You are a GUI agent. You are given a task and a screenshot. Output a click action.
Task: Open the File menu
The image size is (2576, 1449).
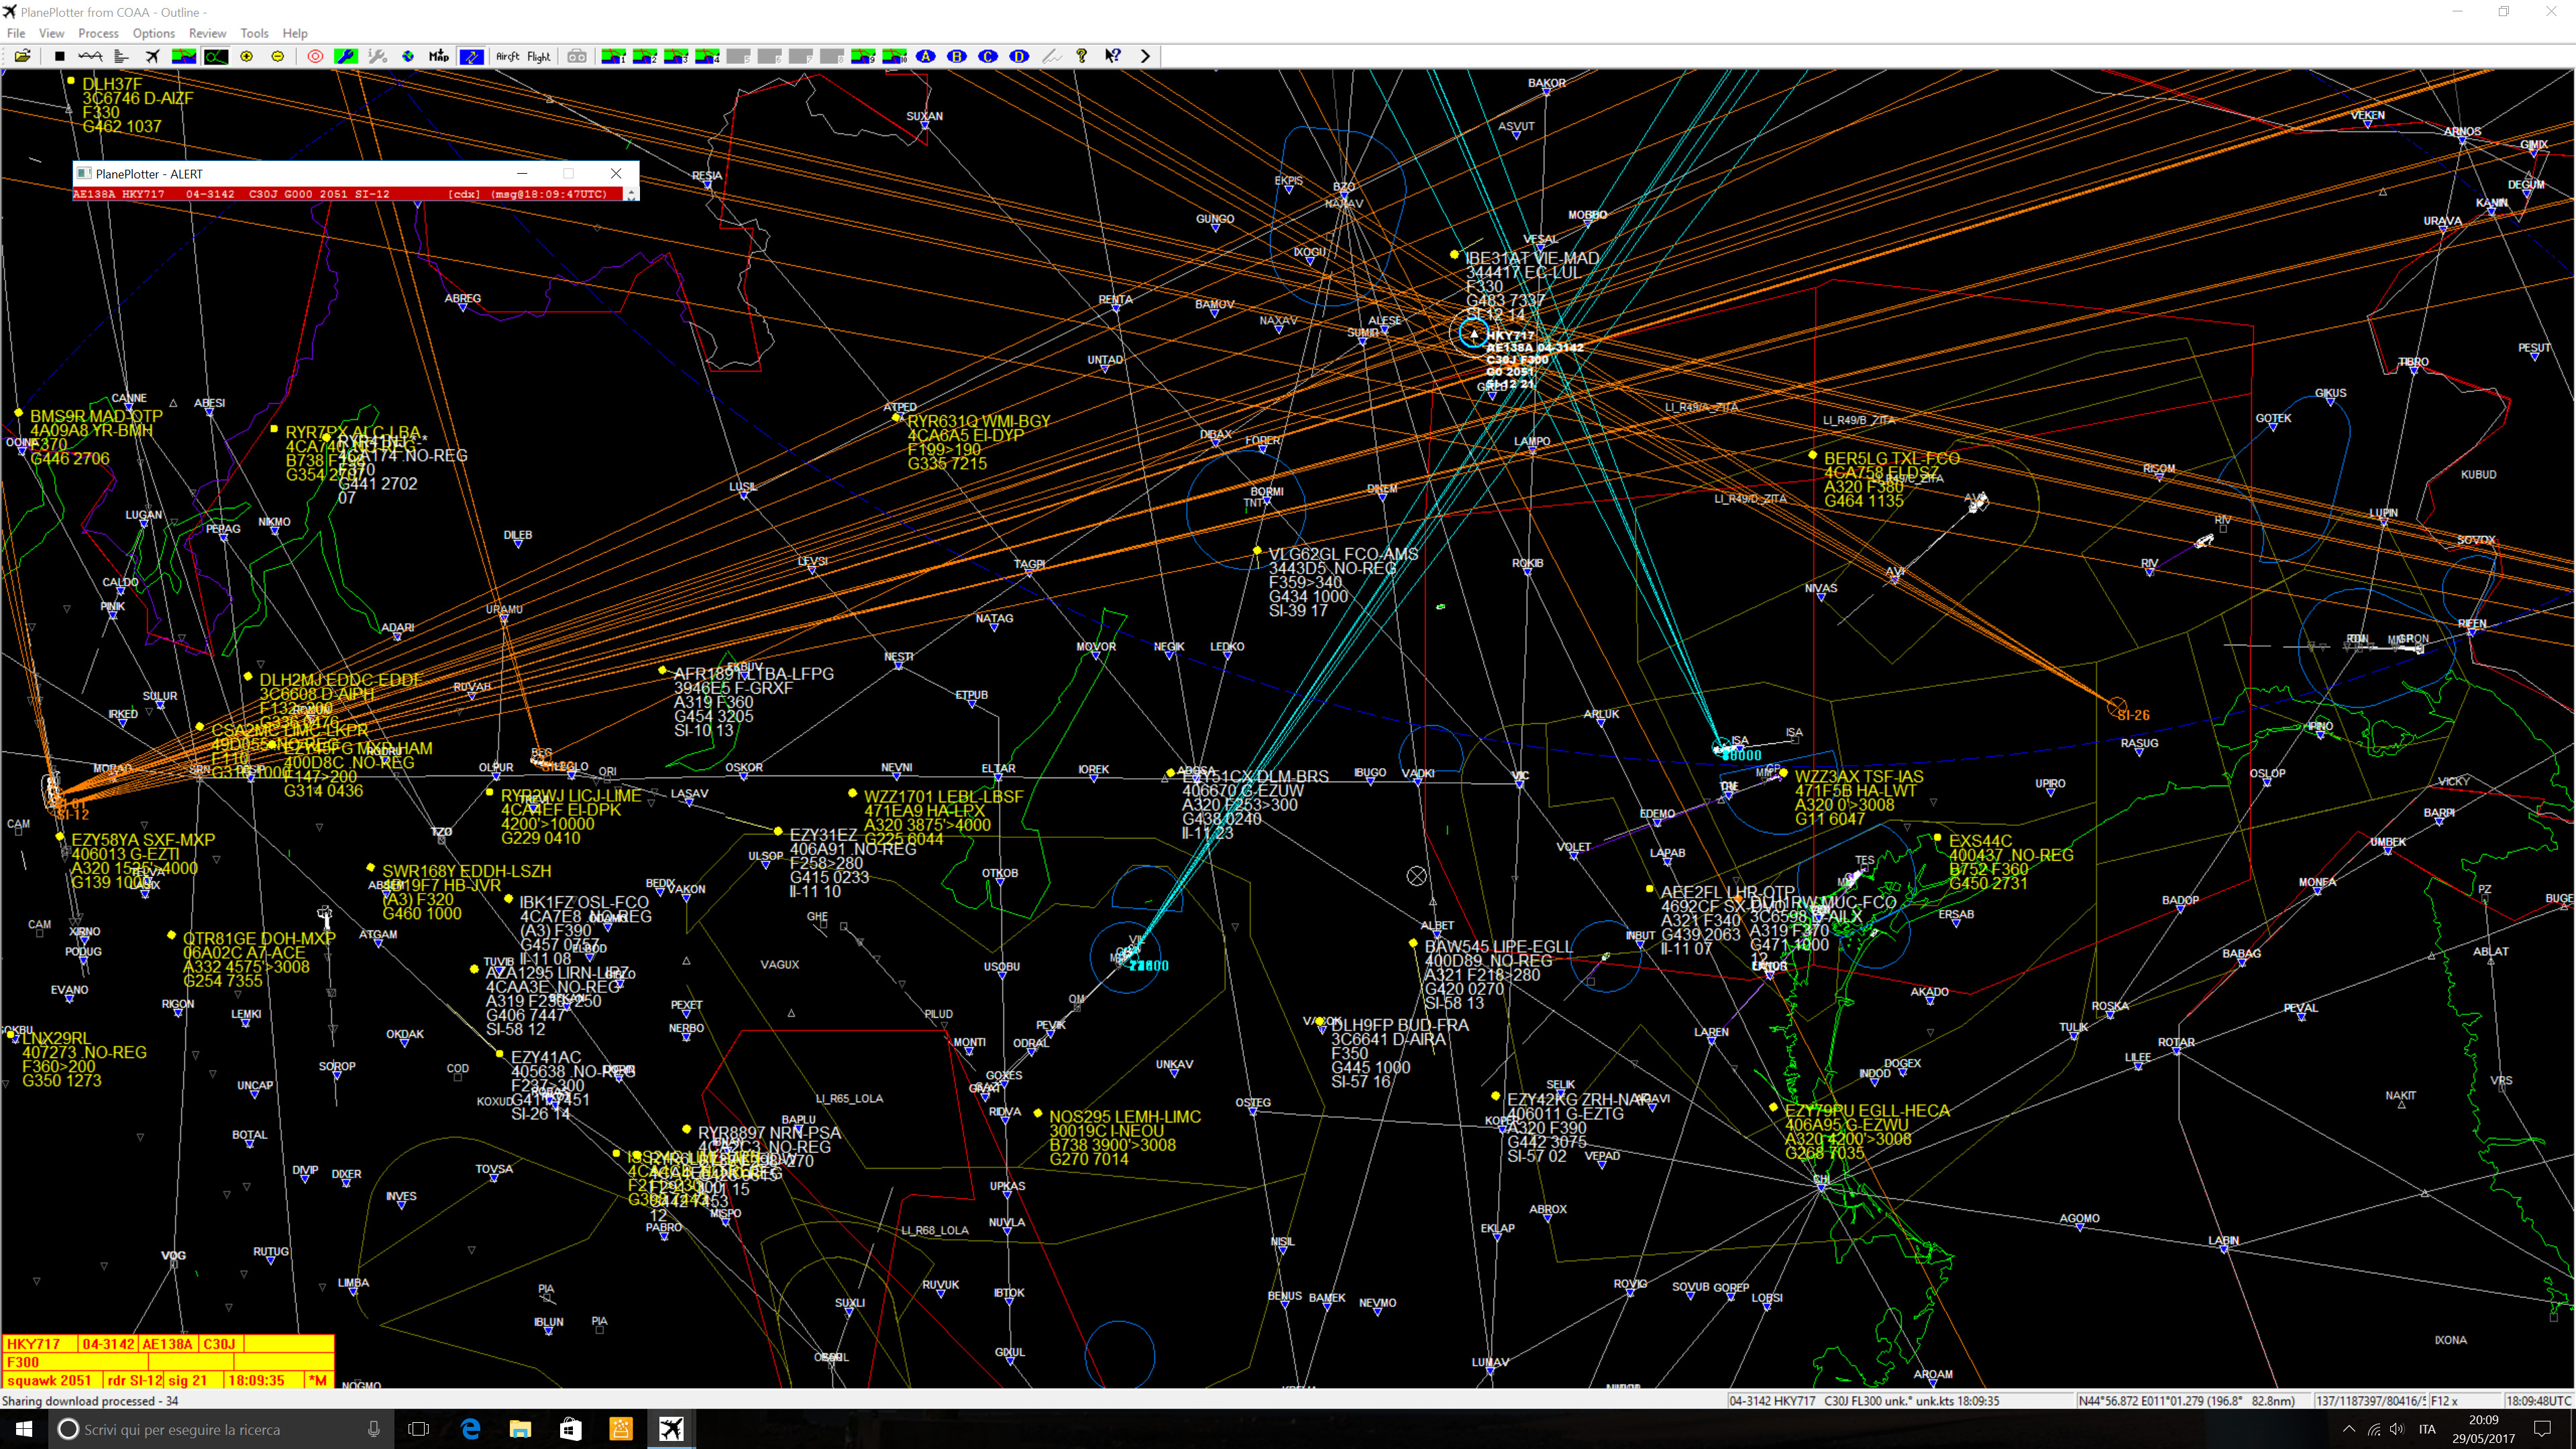pos(16,33)
